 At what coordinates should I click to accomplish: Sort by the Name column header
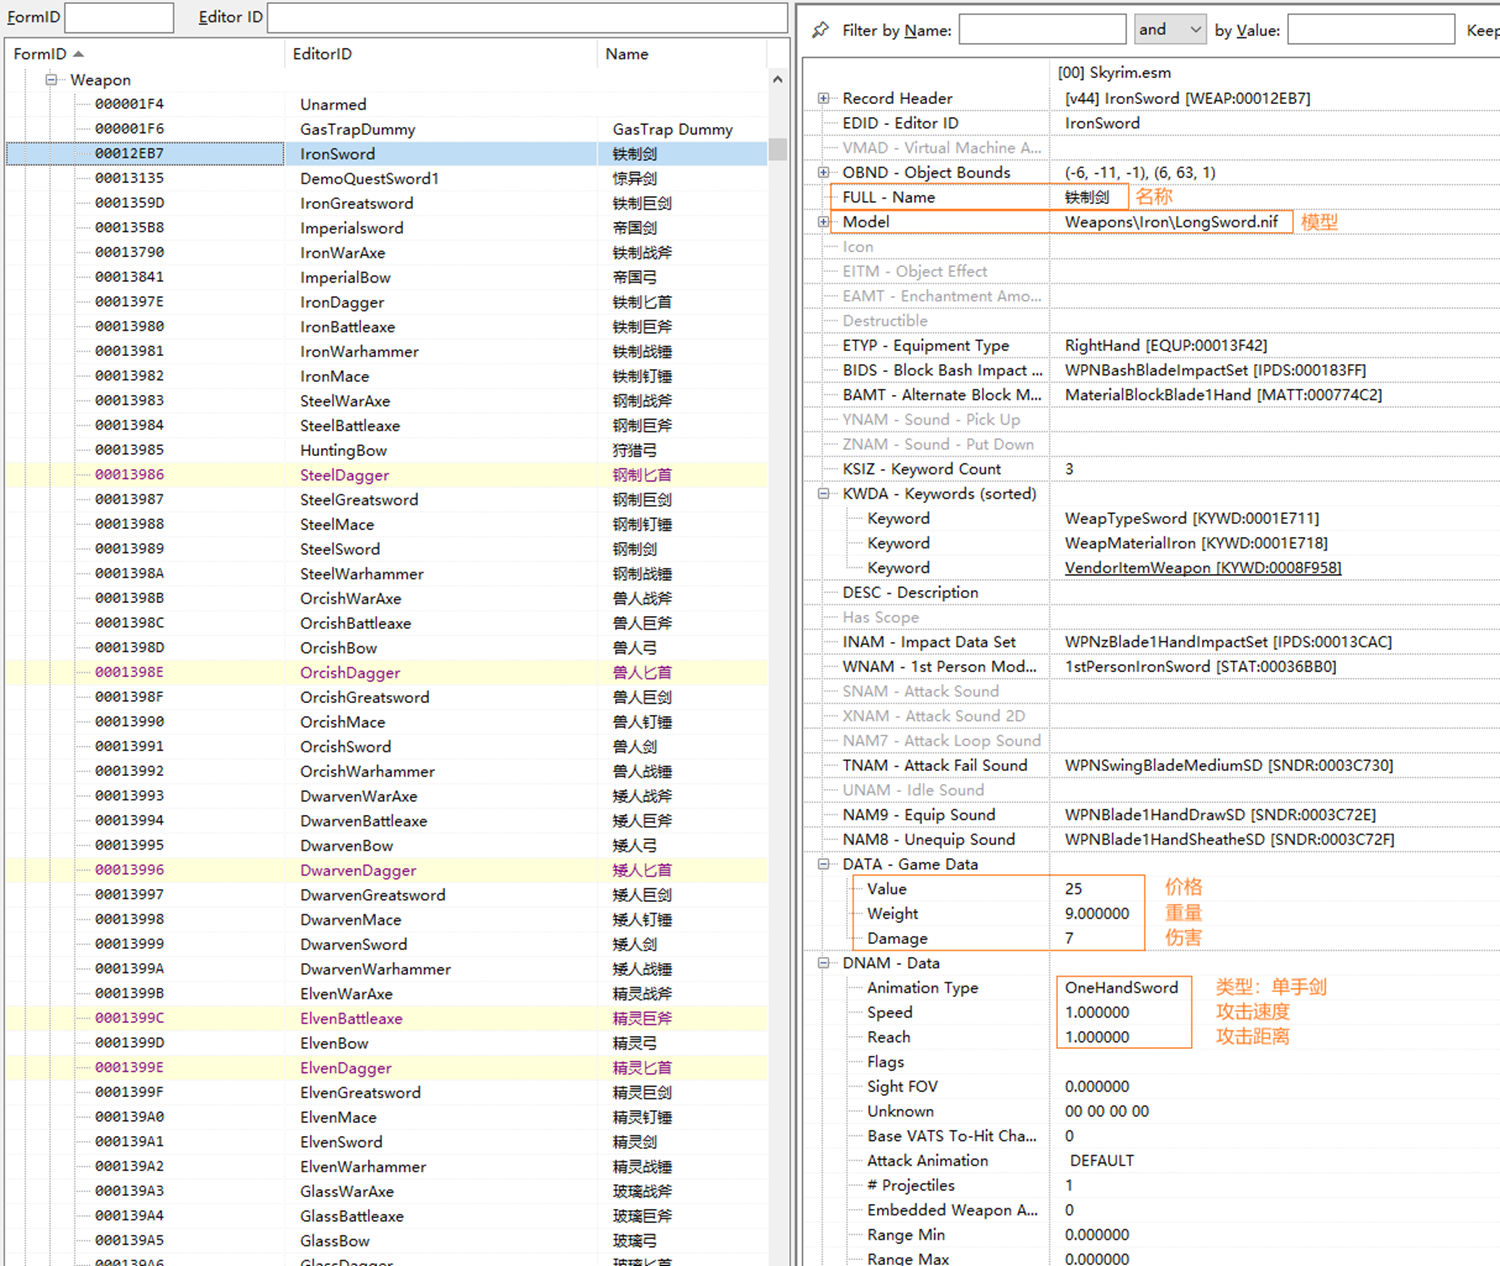682,54
